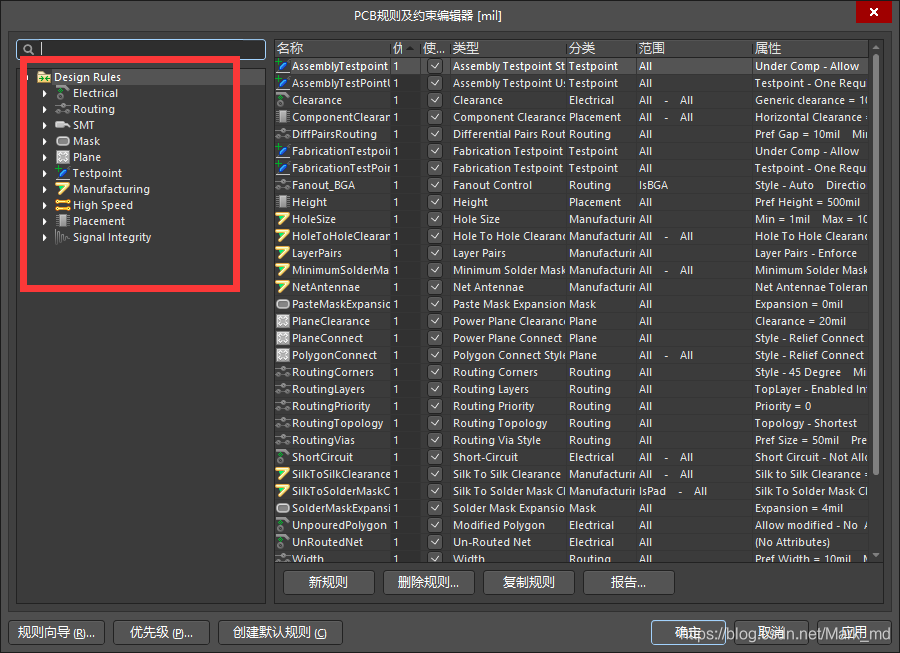This screenshot has height=653, width=900.
Task: Click the 新规则 button
Action: (329, 582)
